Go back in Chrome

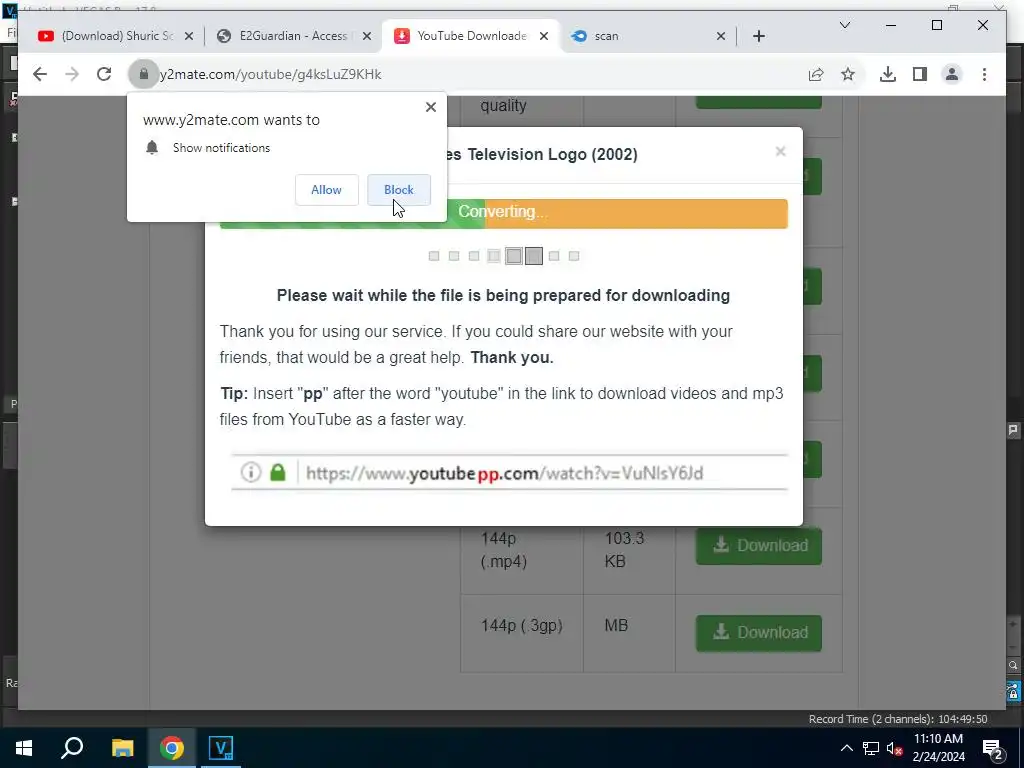point(40,74)
